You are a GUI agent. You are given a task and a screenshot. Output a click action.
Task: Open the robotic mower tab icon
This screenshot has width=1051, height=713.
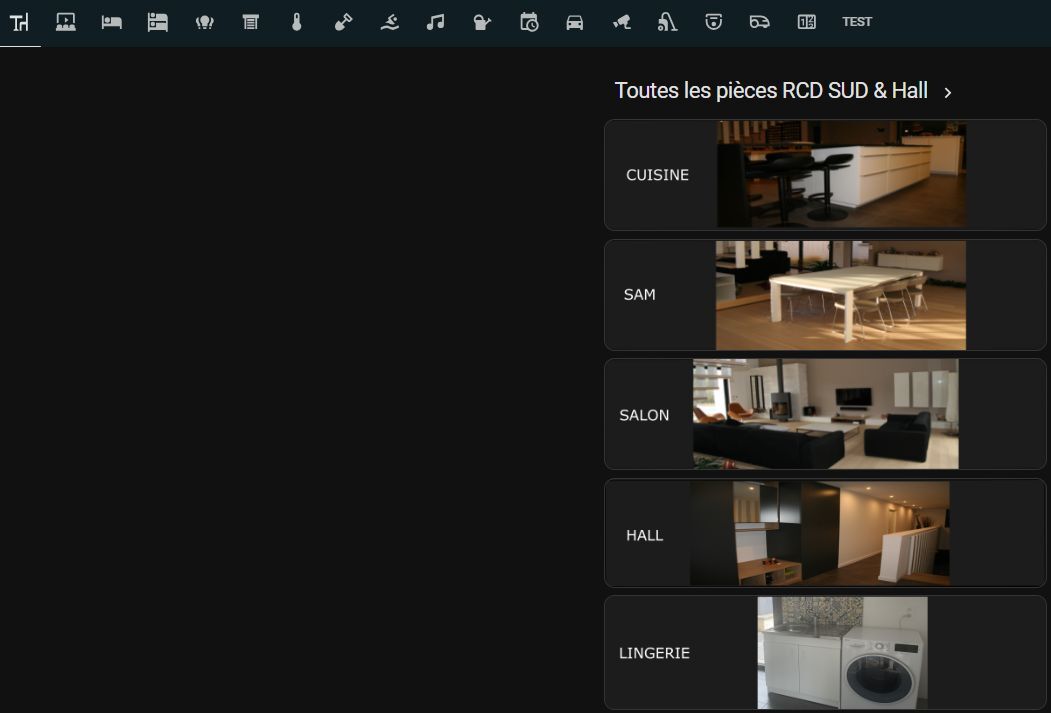point(760,22)
